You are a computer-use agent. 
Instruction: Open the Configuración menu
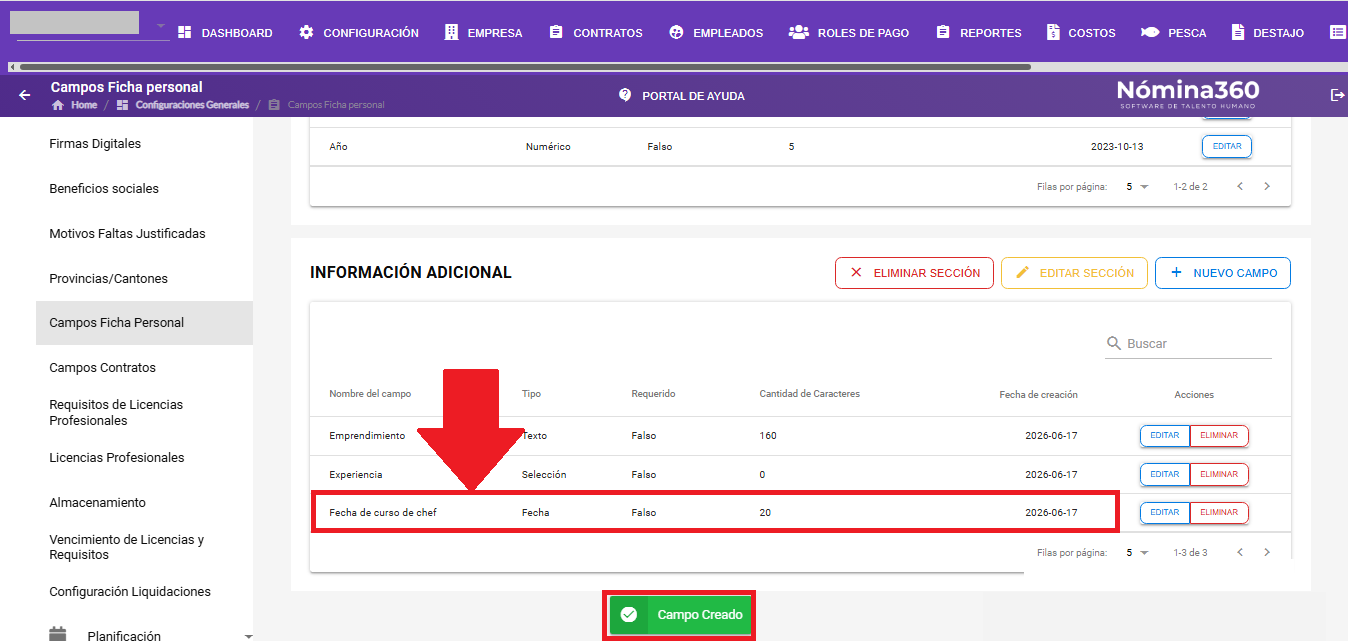click(x=359, y=33)
